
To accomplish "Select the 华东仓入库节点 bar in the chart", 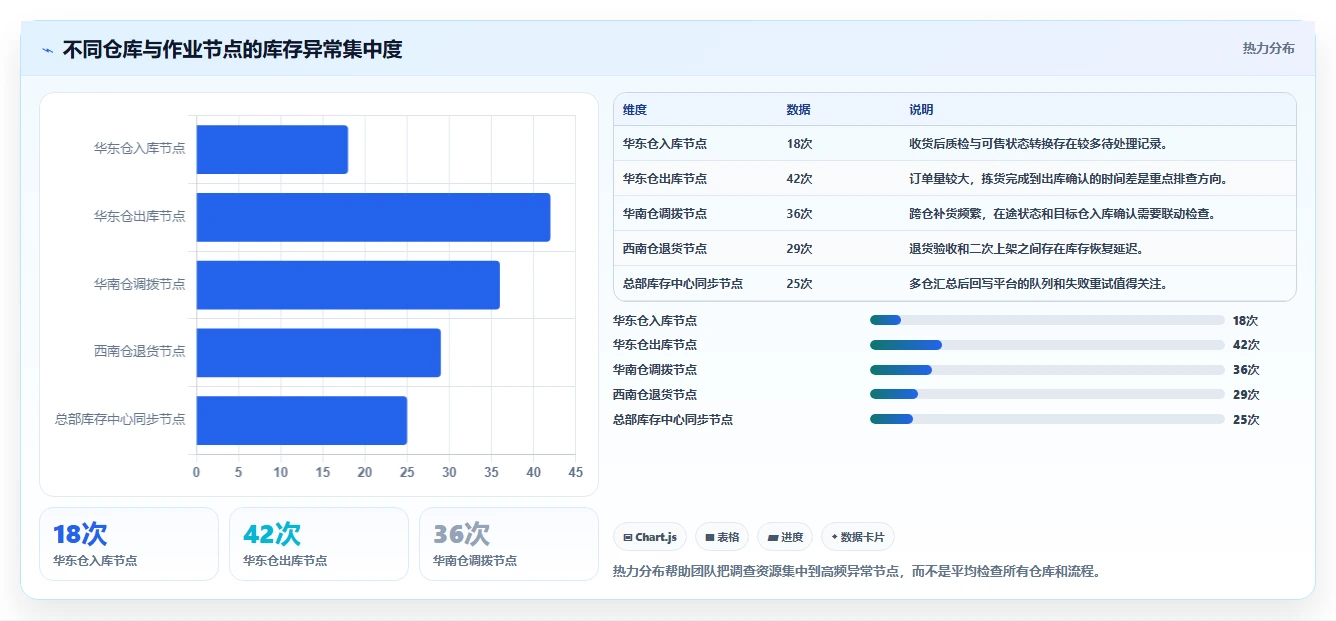I will pos(272,149).
